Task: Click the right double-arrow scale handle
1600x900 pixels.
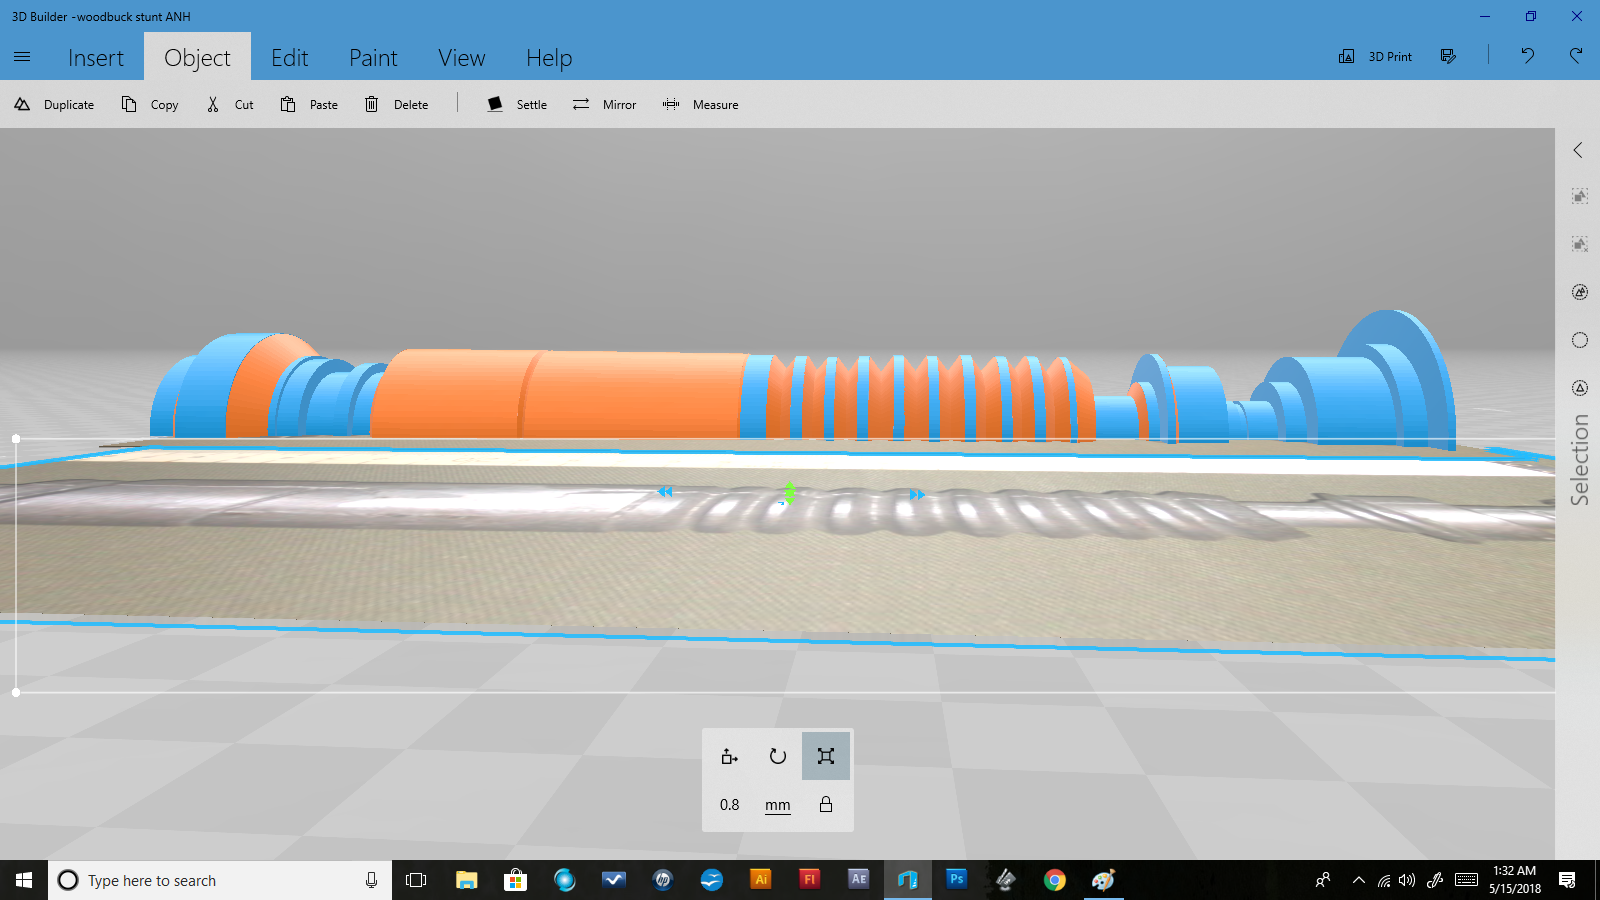Action: [917, 495]
